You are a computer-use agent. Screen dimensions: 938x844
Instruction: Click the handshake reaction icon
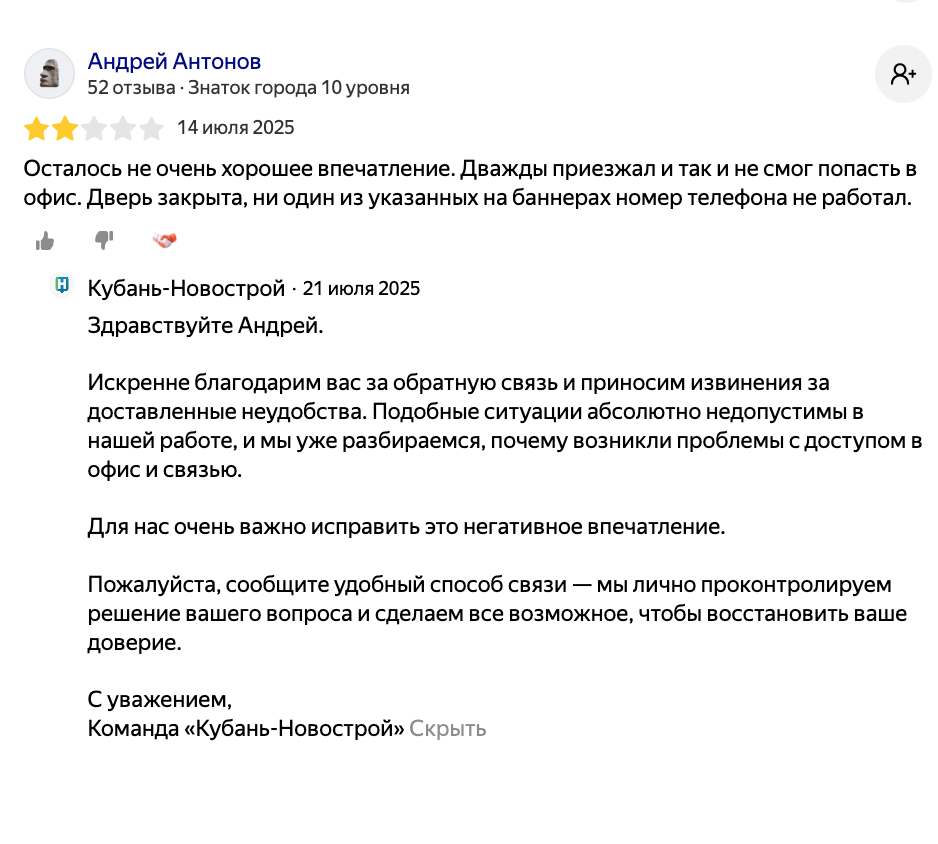pos(165,240)
